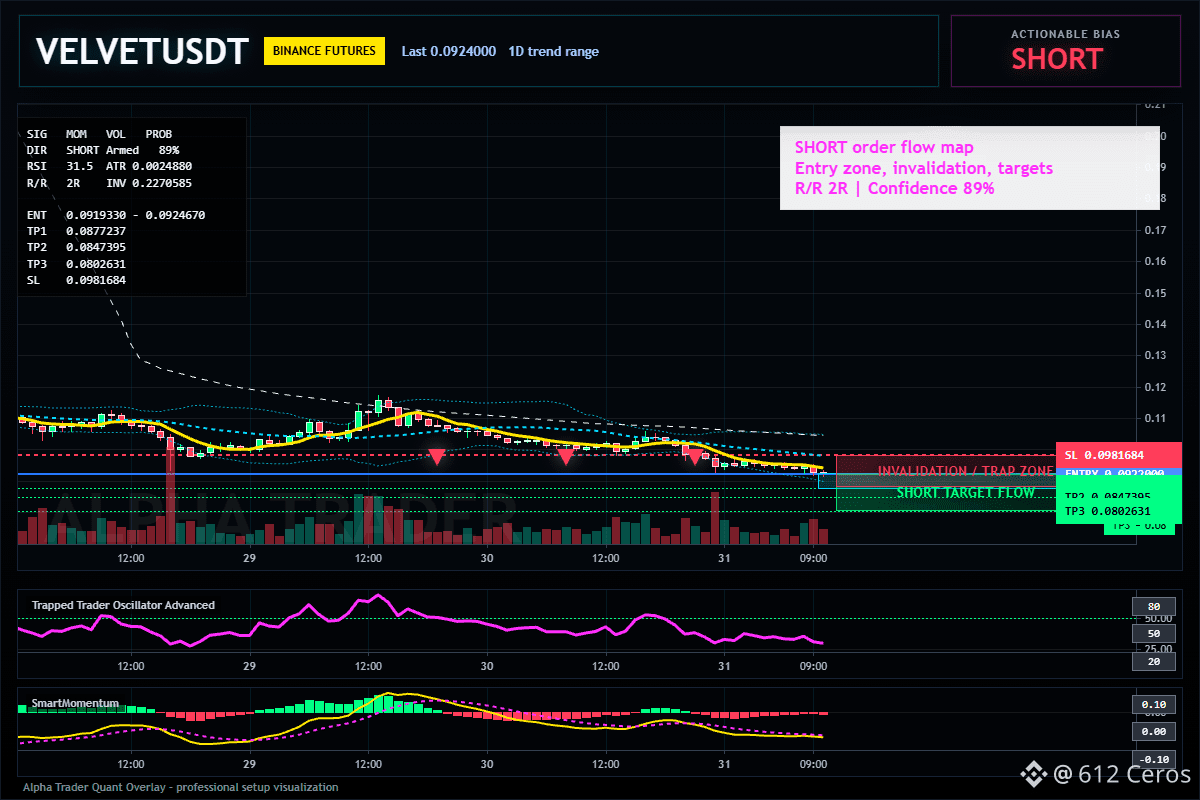Click the 80 level badge on oscillator axis
1200x800 pixels.
click(x=1153, y=606)
